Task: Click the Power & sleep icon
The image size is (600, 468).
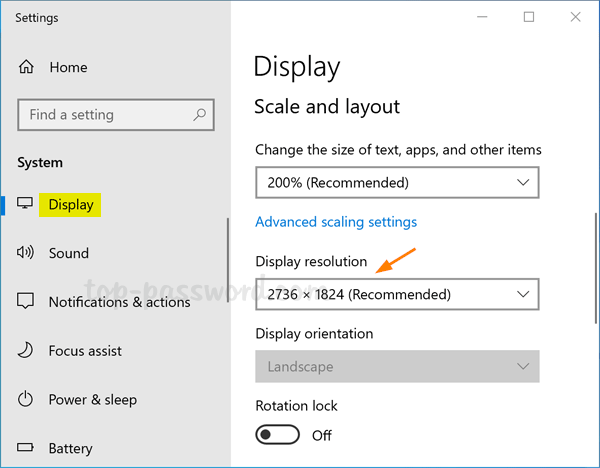Action: [26, 400]
